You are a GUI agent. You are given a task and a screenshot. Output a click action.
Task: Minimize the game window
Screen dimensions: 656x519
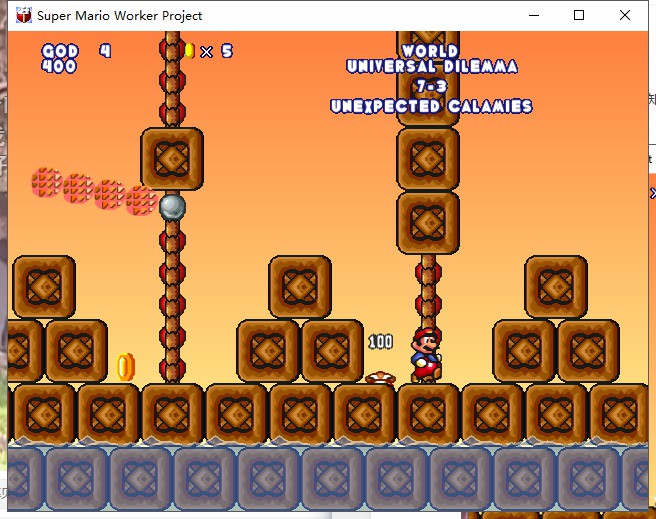point(534,15)
